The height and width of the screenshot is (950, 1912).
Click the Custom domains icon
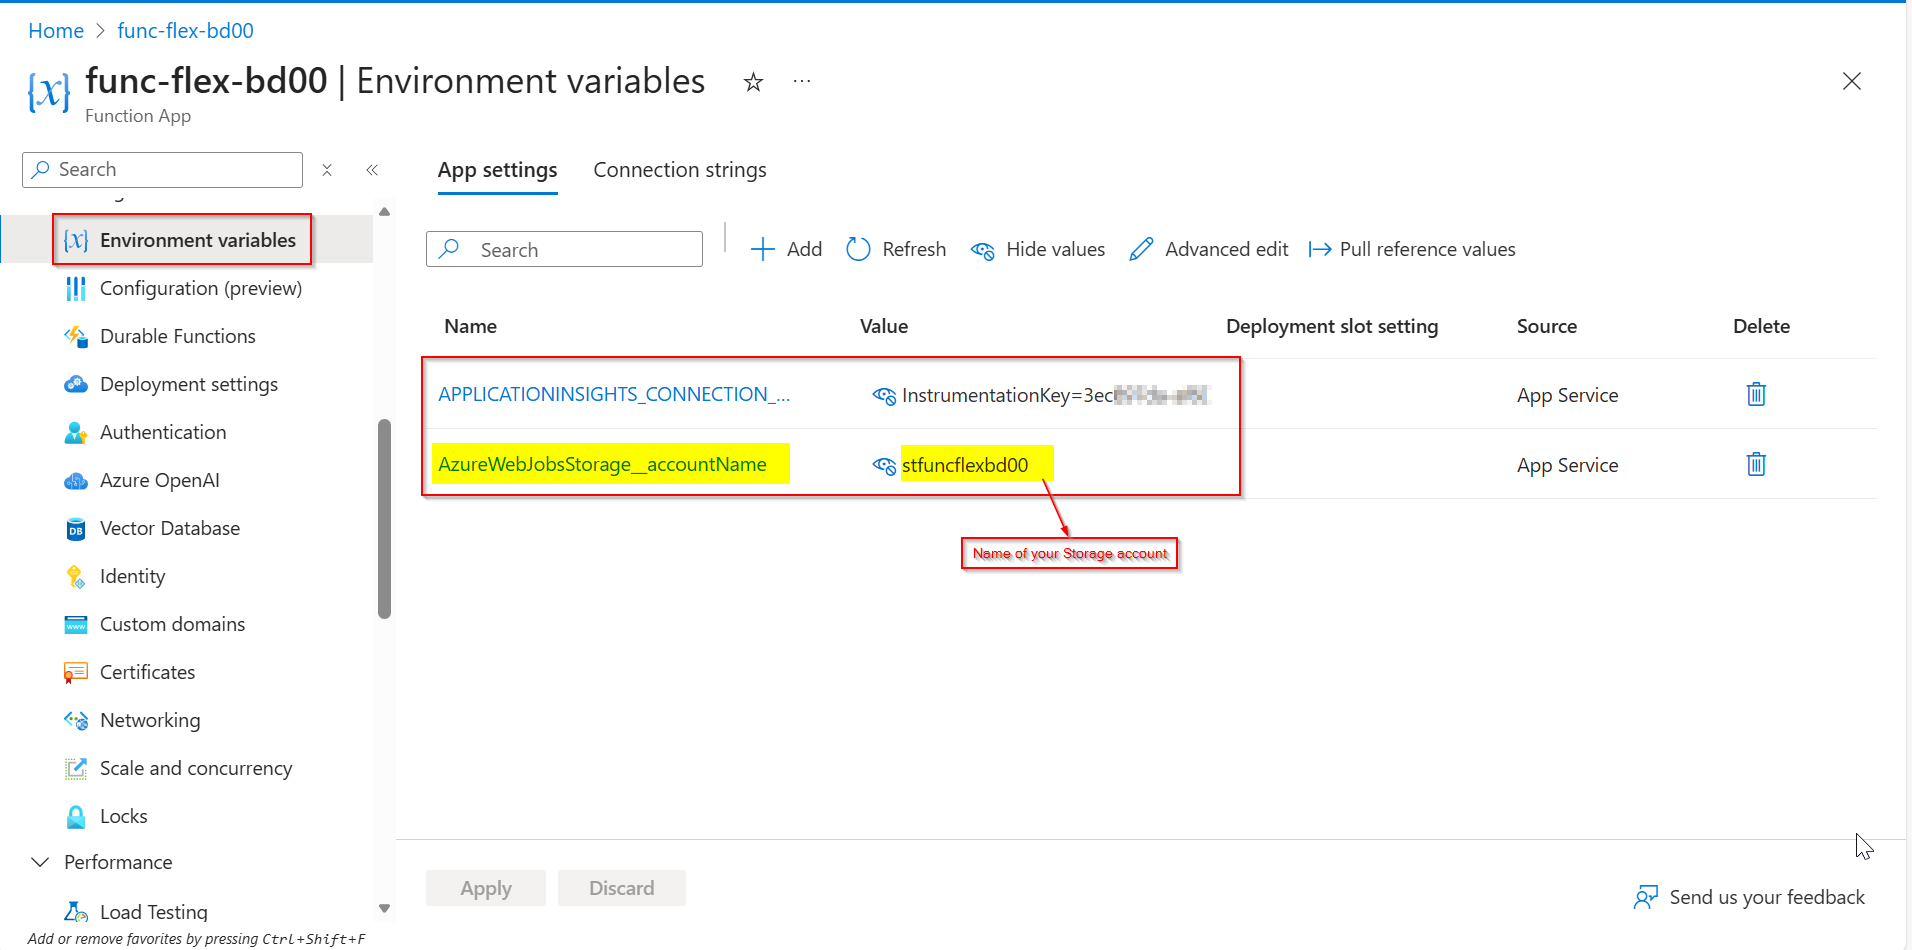[x=76, y=625]
